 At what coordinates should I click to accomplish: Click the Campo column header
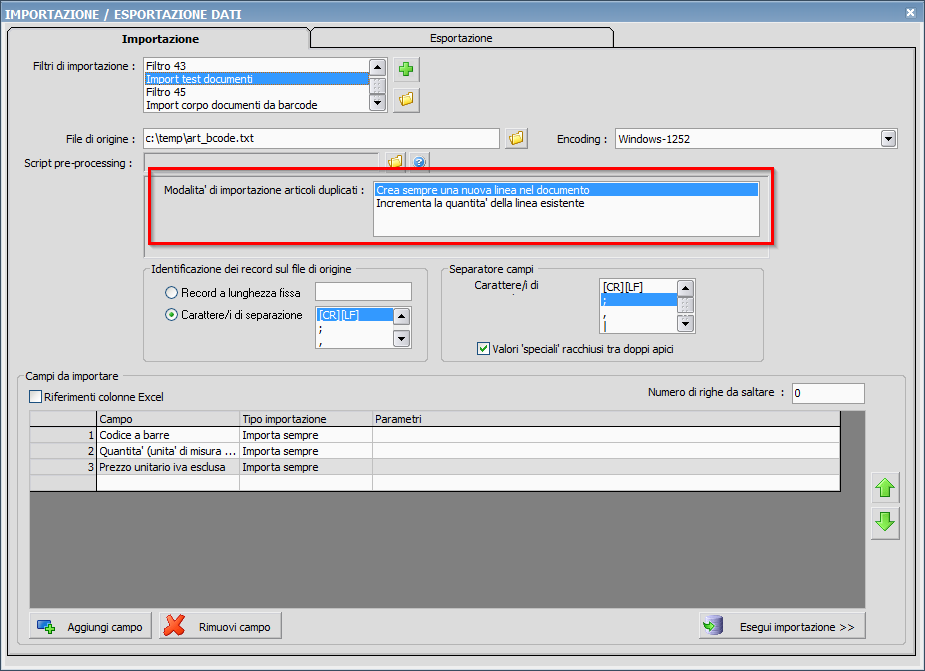point(168,419)
